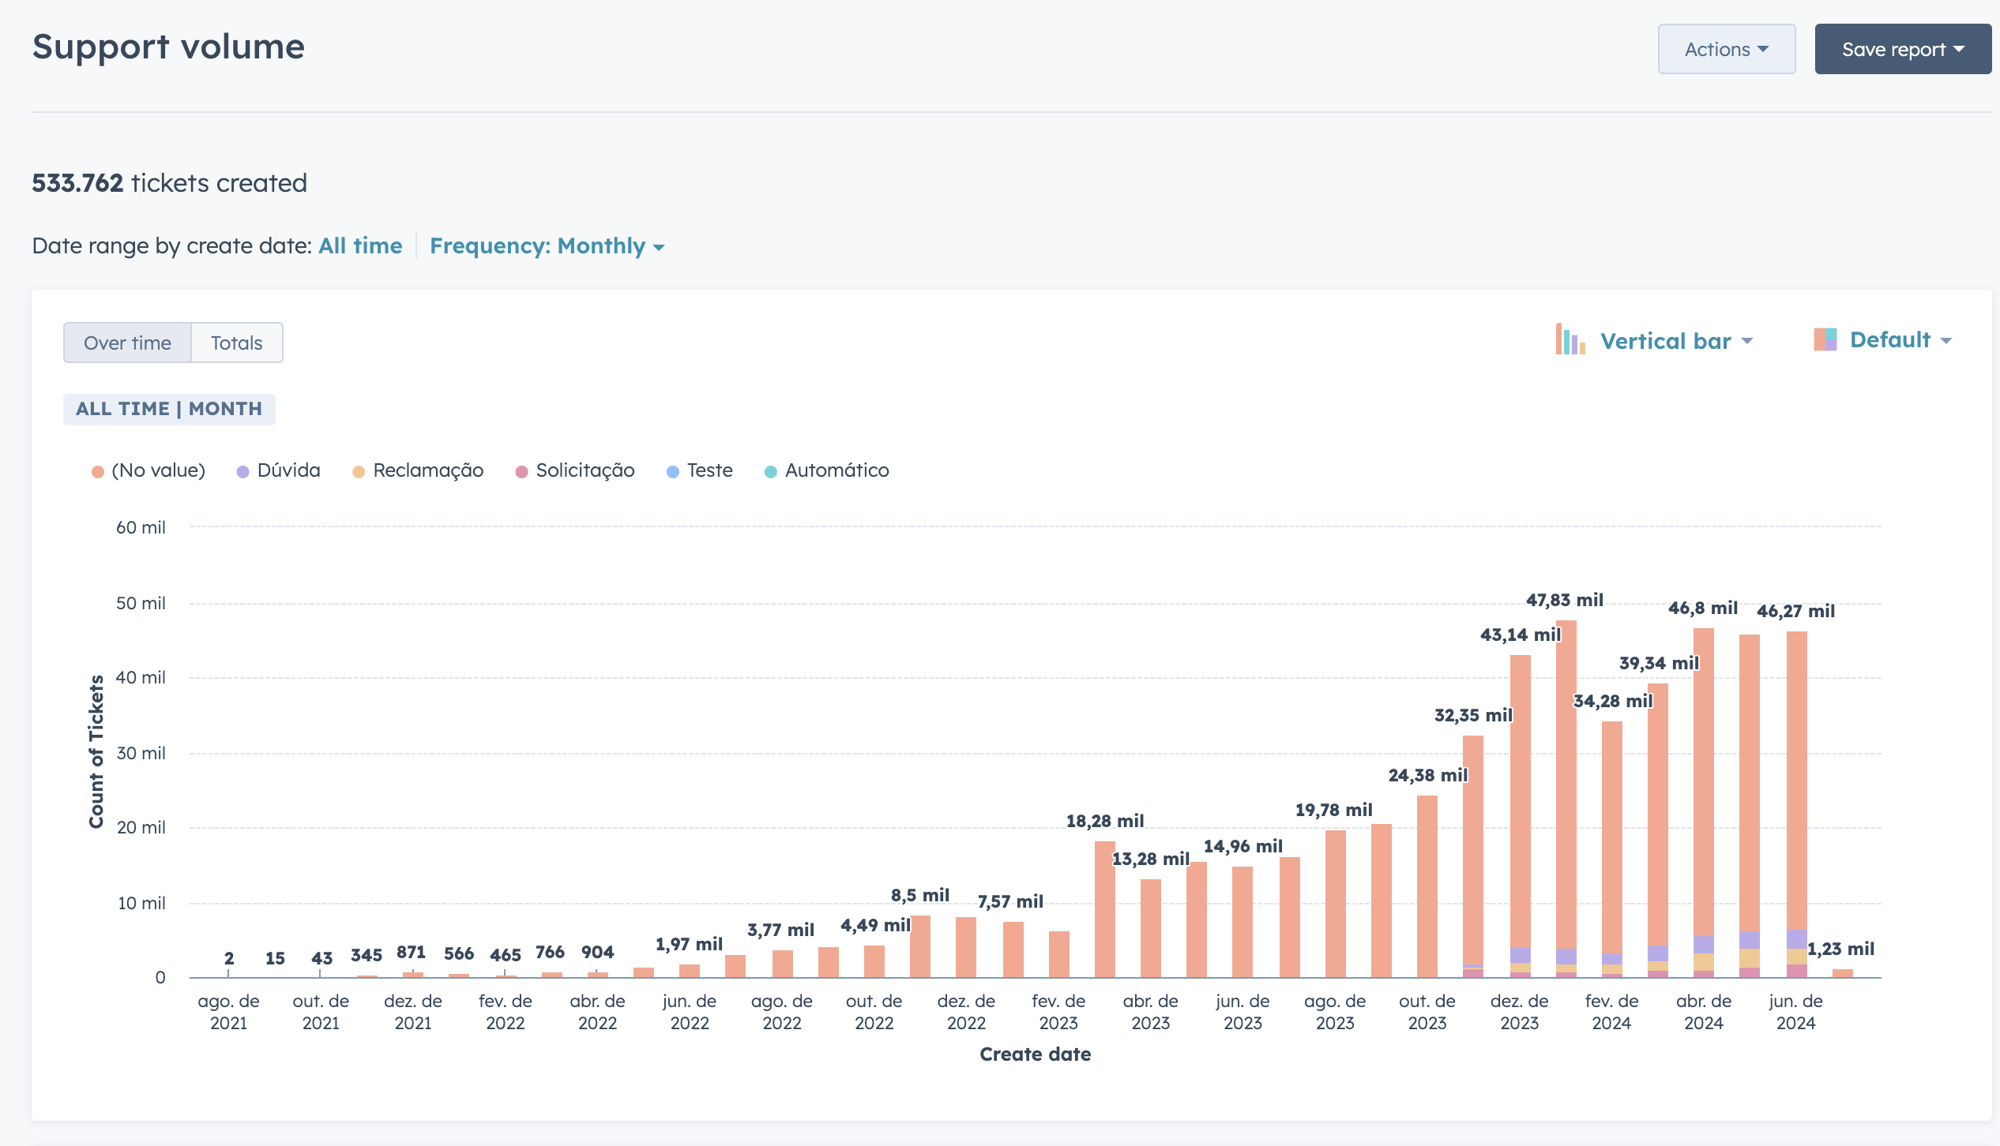Screen dimensions: 2000x1146
Task: Toggle the Dúvida legend series
Action: click(x=278, y=471)
